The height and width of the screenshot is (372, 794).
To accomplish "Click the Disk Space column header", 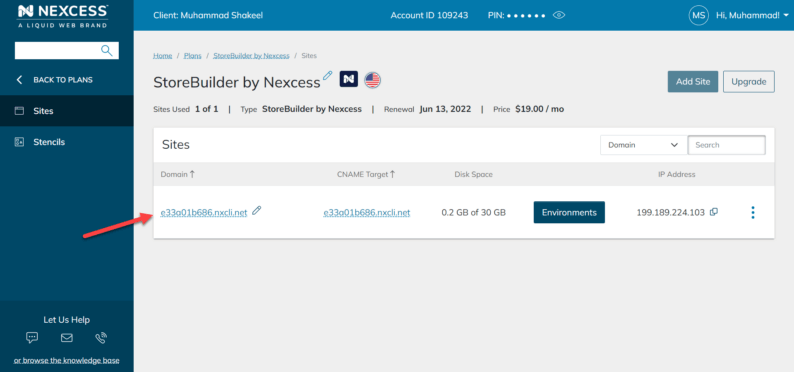I will (x=473, y=174).
